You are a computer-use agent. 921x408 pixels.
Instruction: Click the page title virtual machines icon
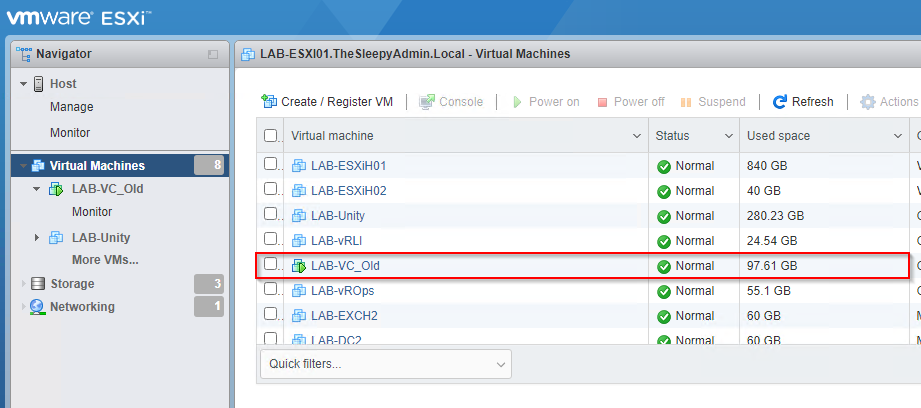(248, 54)
